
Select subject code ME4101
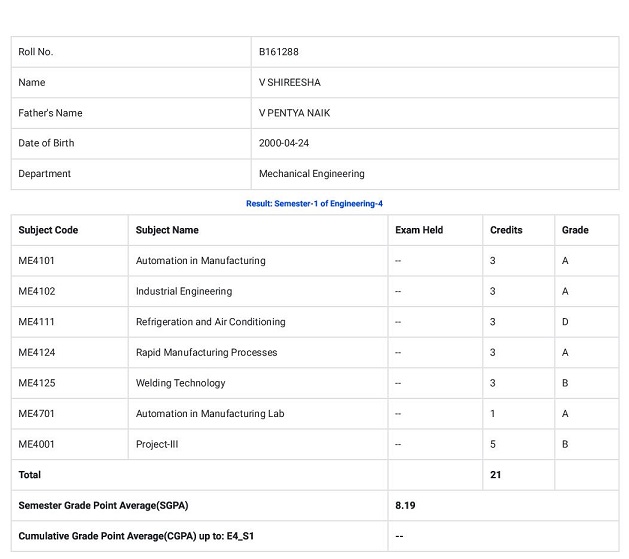[36, 261]
